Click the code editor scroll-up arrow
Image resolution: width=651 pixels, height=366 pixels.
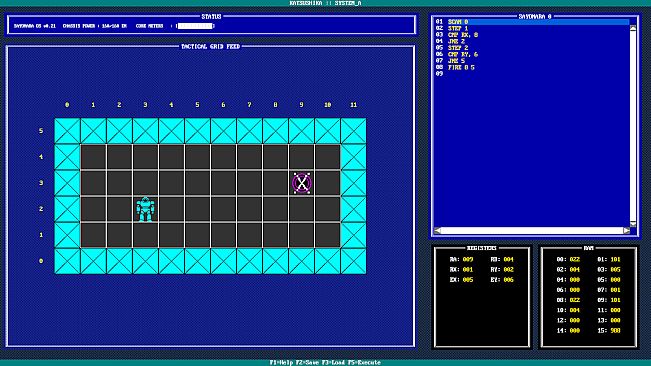(633, 28)
